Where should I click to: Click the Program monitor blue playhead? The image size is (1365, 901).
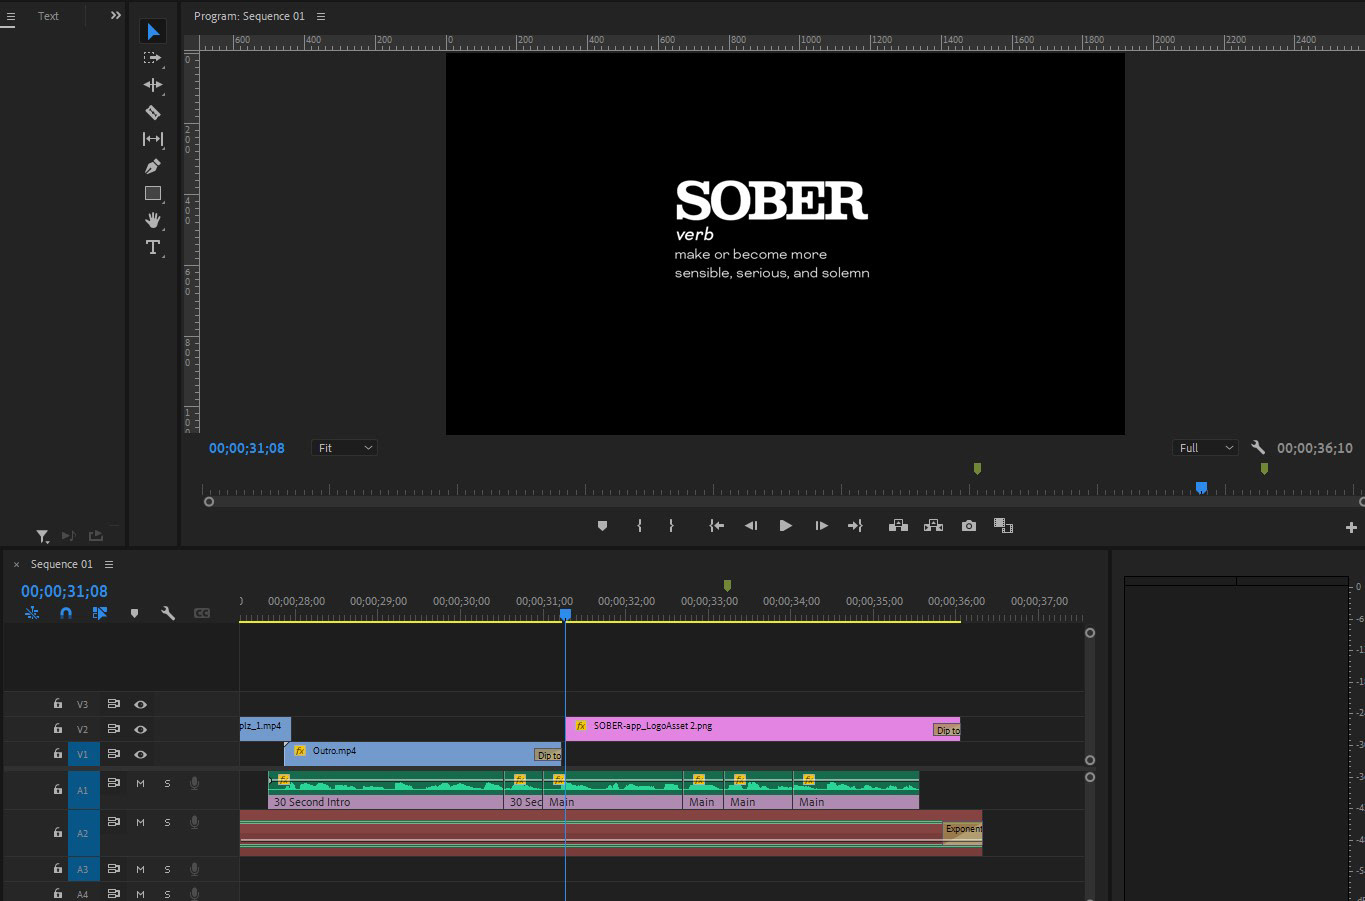[x=1201, y=487]
